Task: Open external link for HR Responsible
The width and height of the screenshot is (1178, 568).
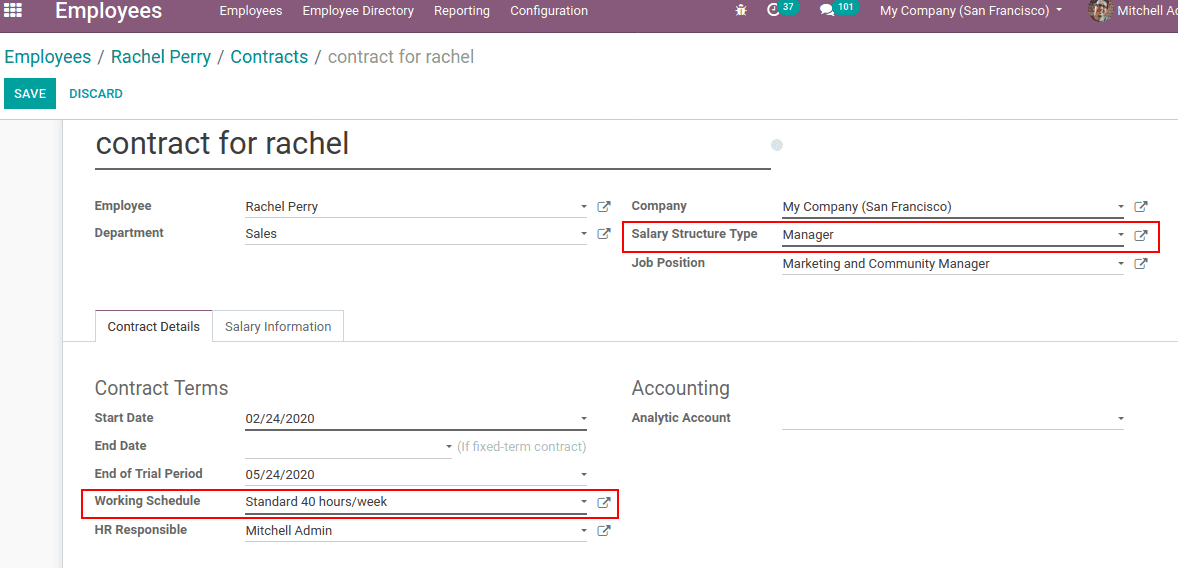Action: coord(603,530)
